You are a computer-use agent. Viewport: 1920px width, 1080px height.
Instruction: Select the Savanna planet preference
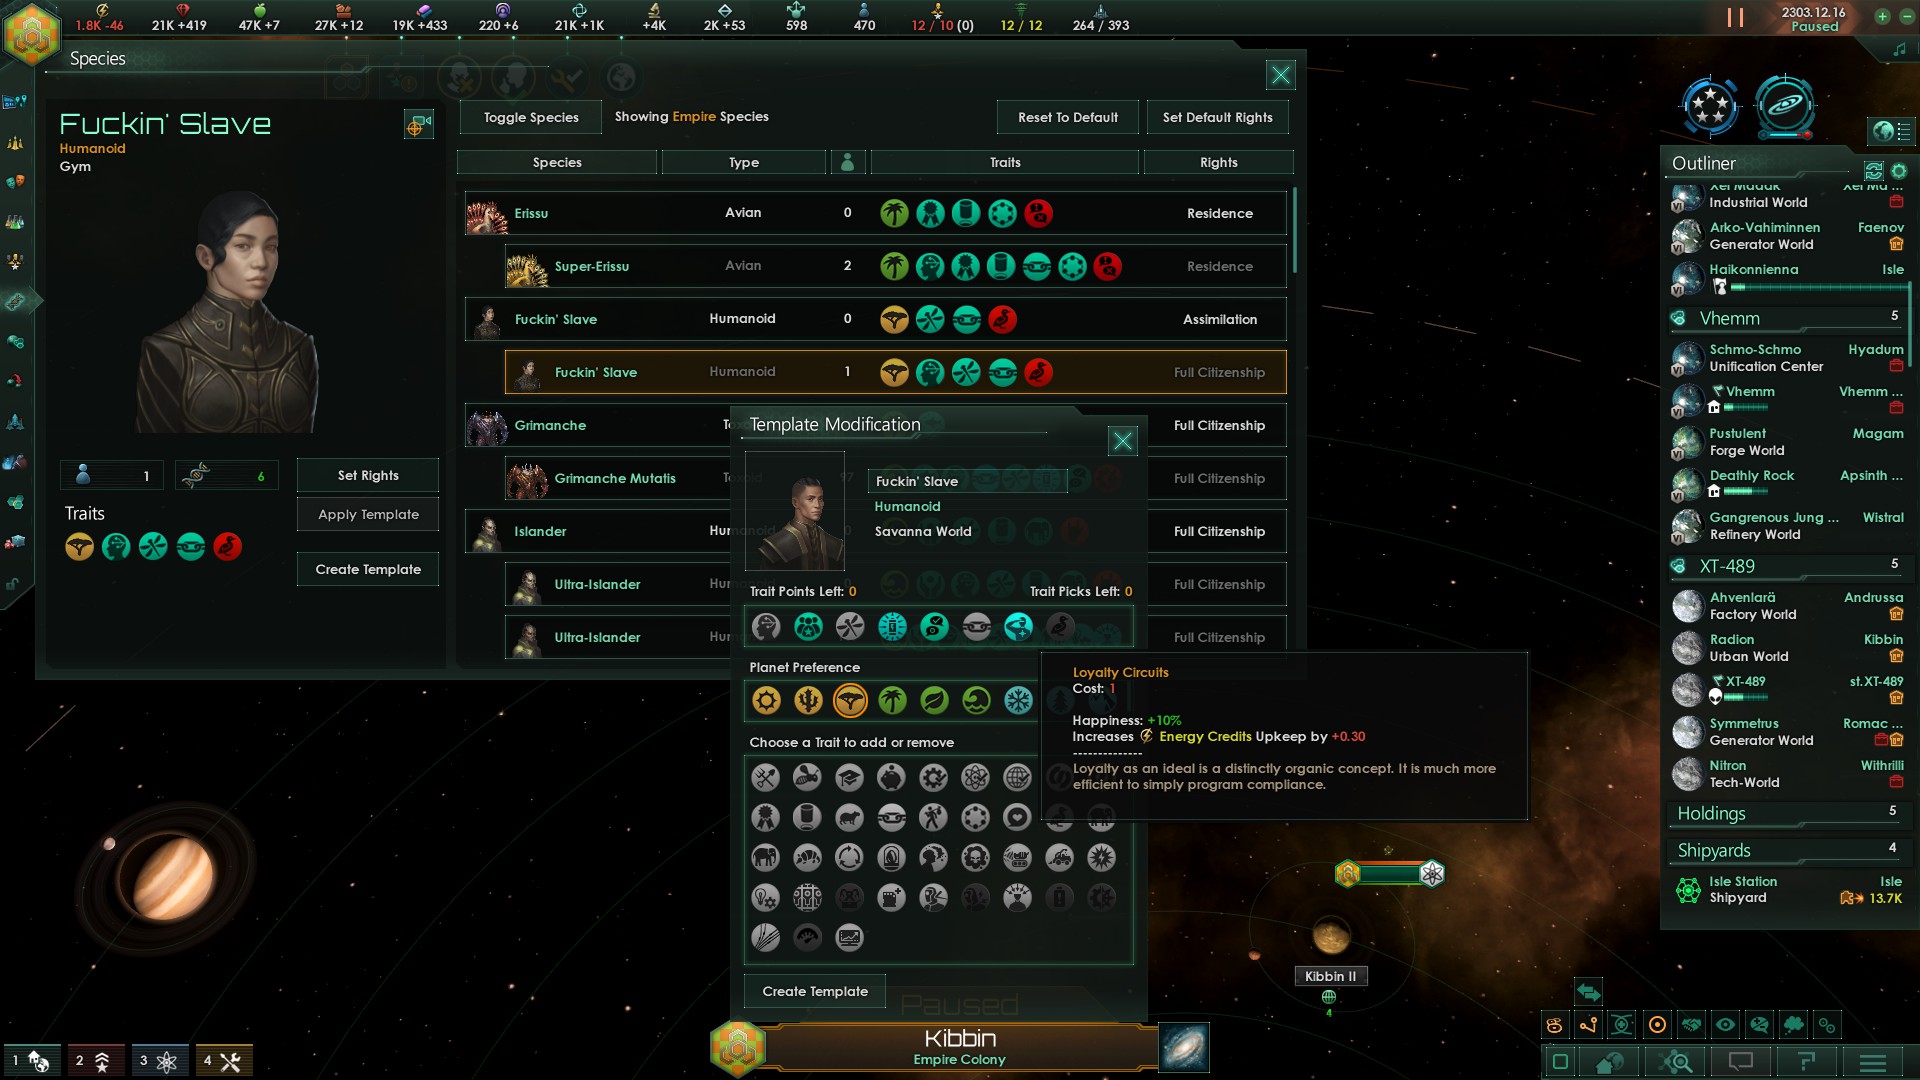tap(850, 700)
